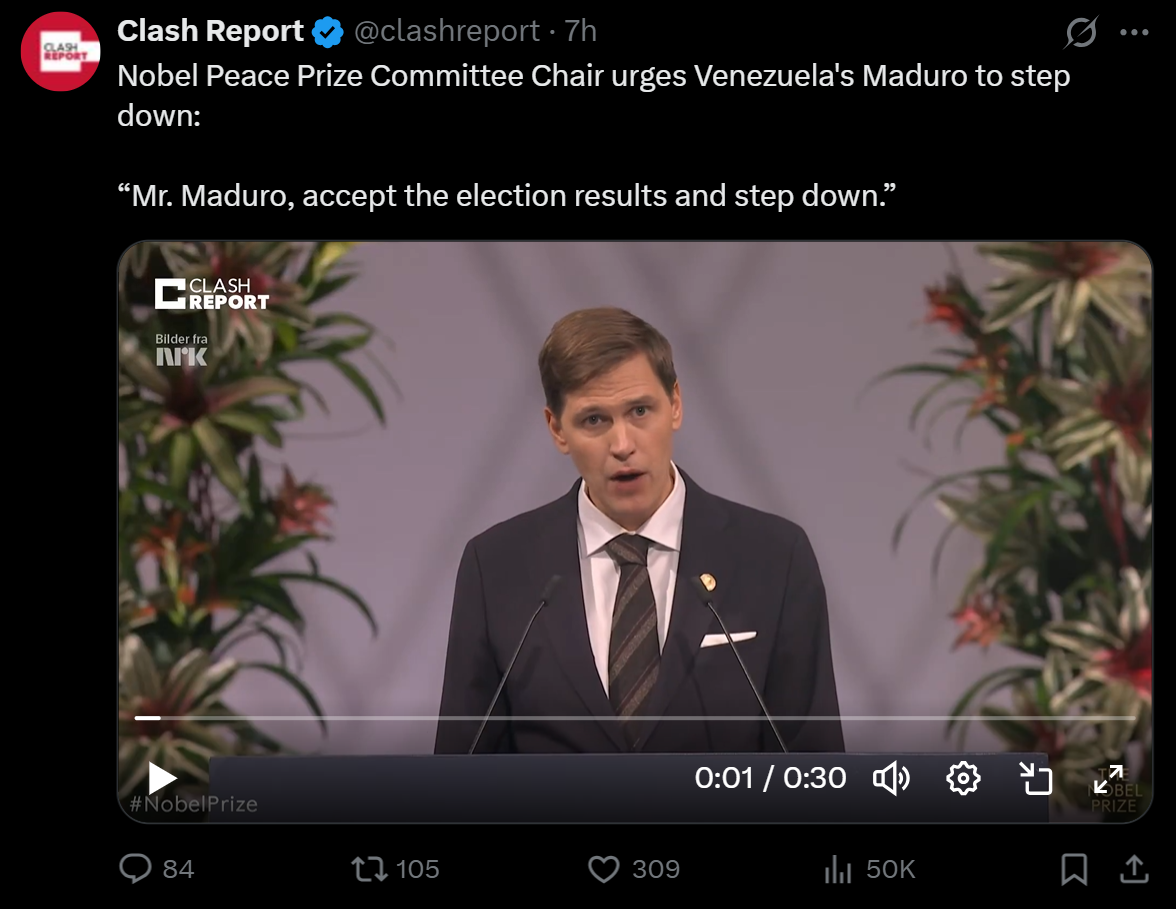The width and height of the screenshot is (1176, 909).
Task: Reply to the post with 84 replies
Action: click(135, 869)
